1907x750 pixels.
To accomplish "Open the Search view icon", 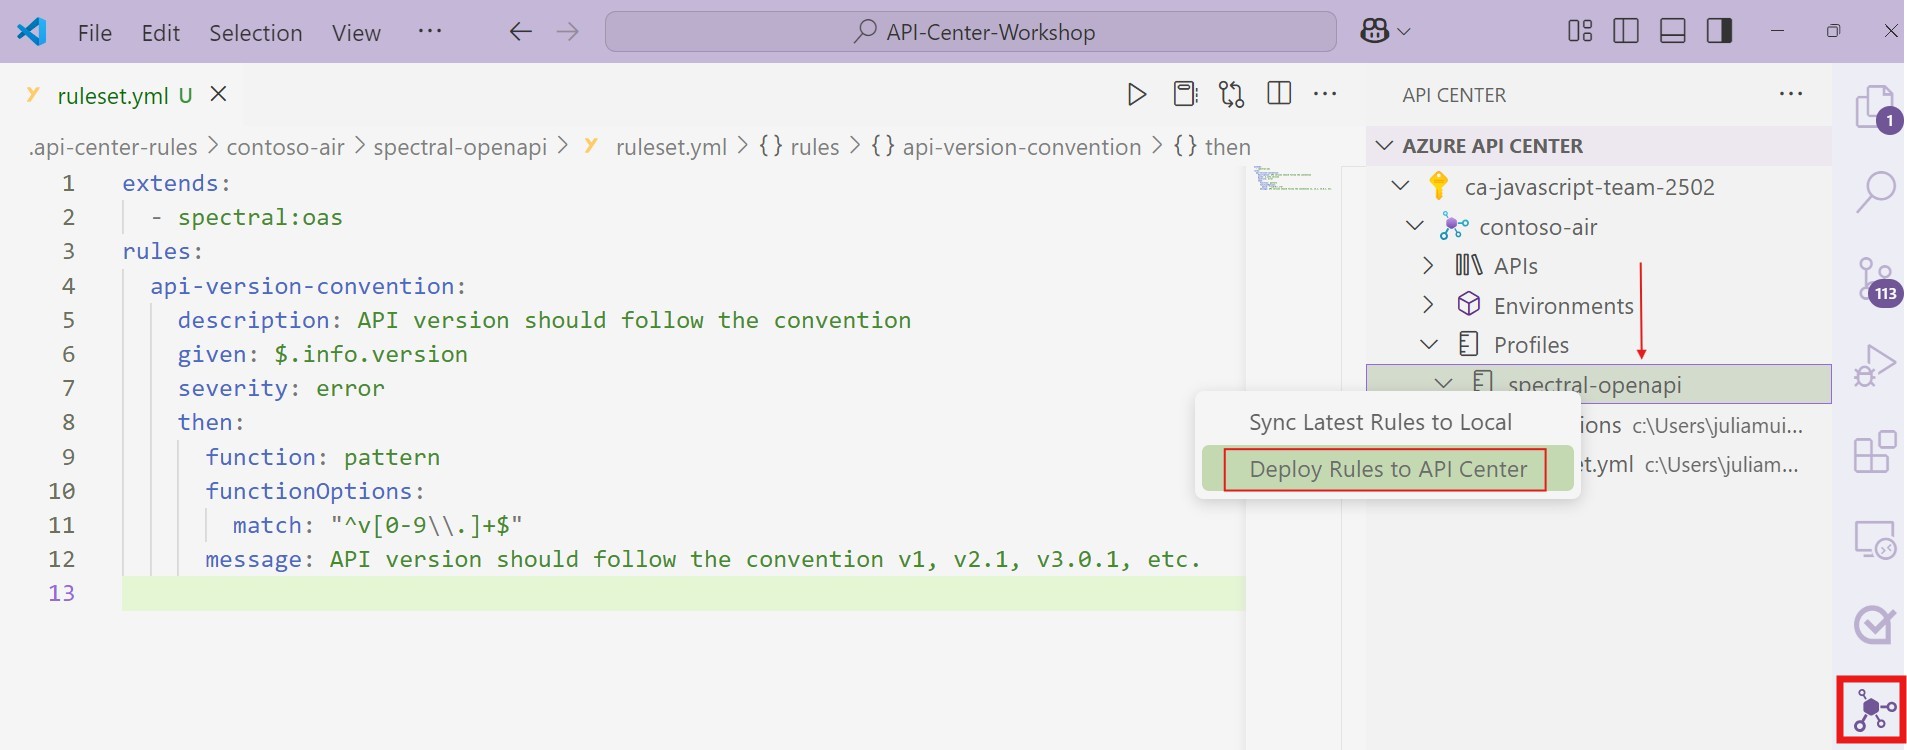I will (1875, 191).
